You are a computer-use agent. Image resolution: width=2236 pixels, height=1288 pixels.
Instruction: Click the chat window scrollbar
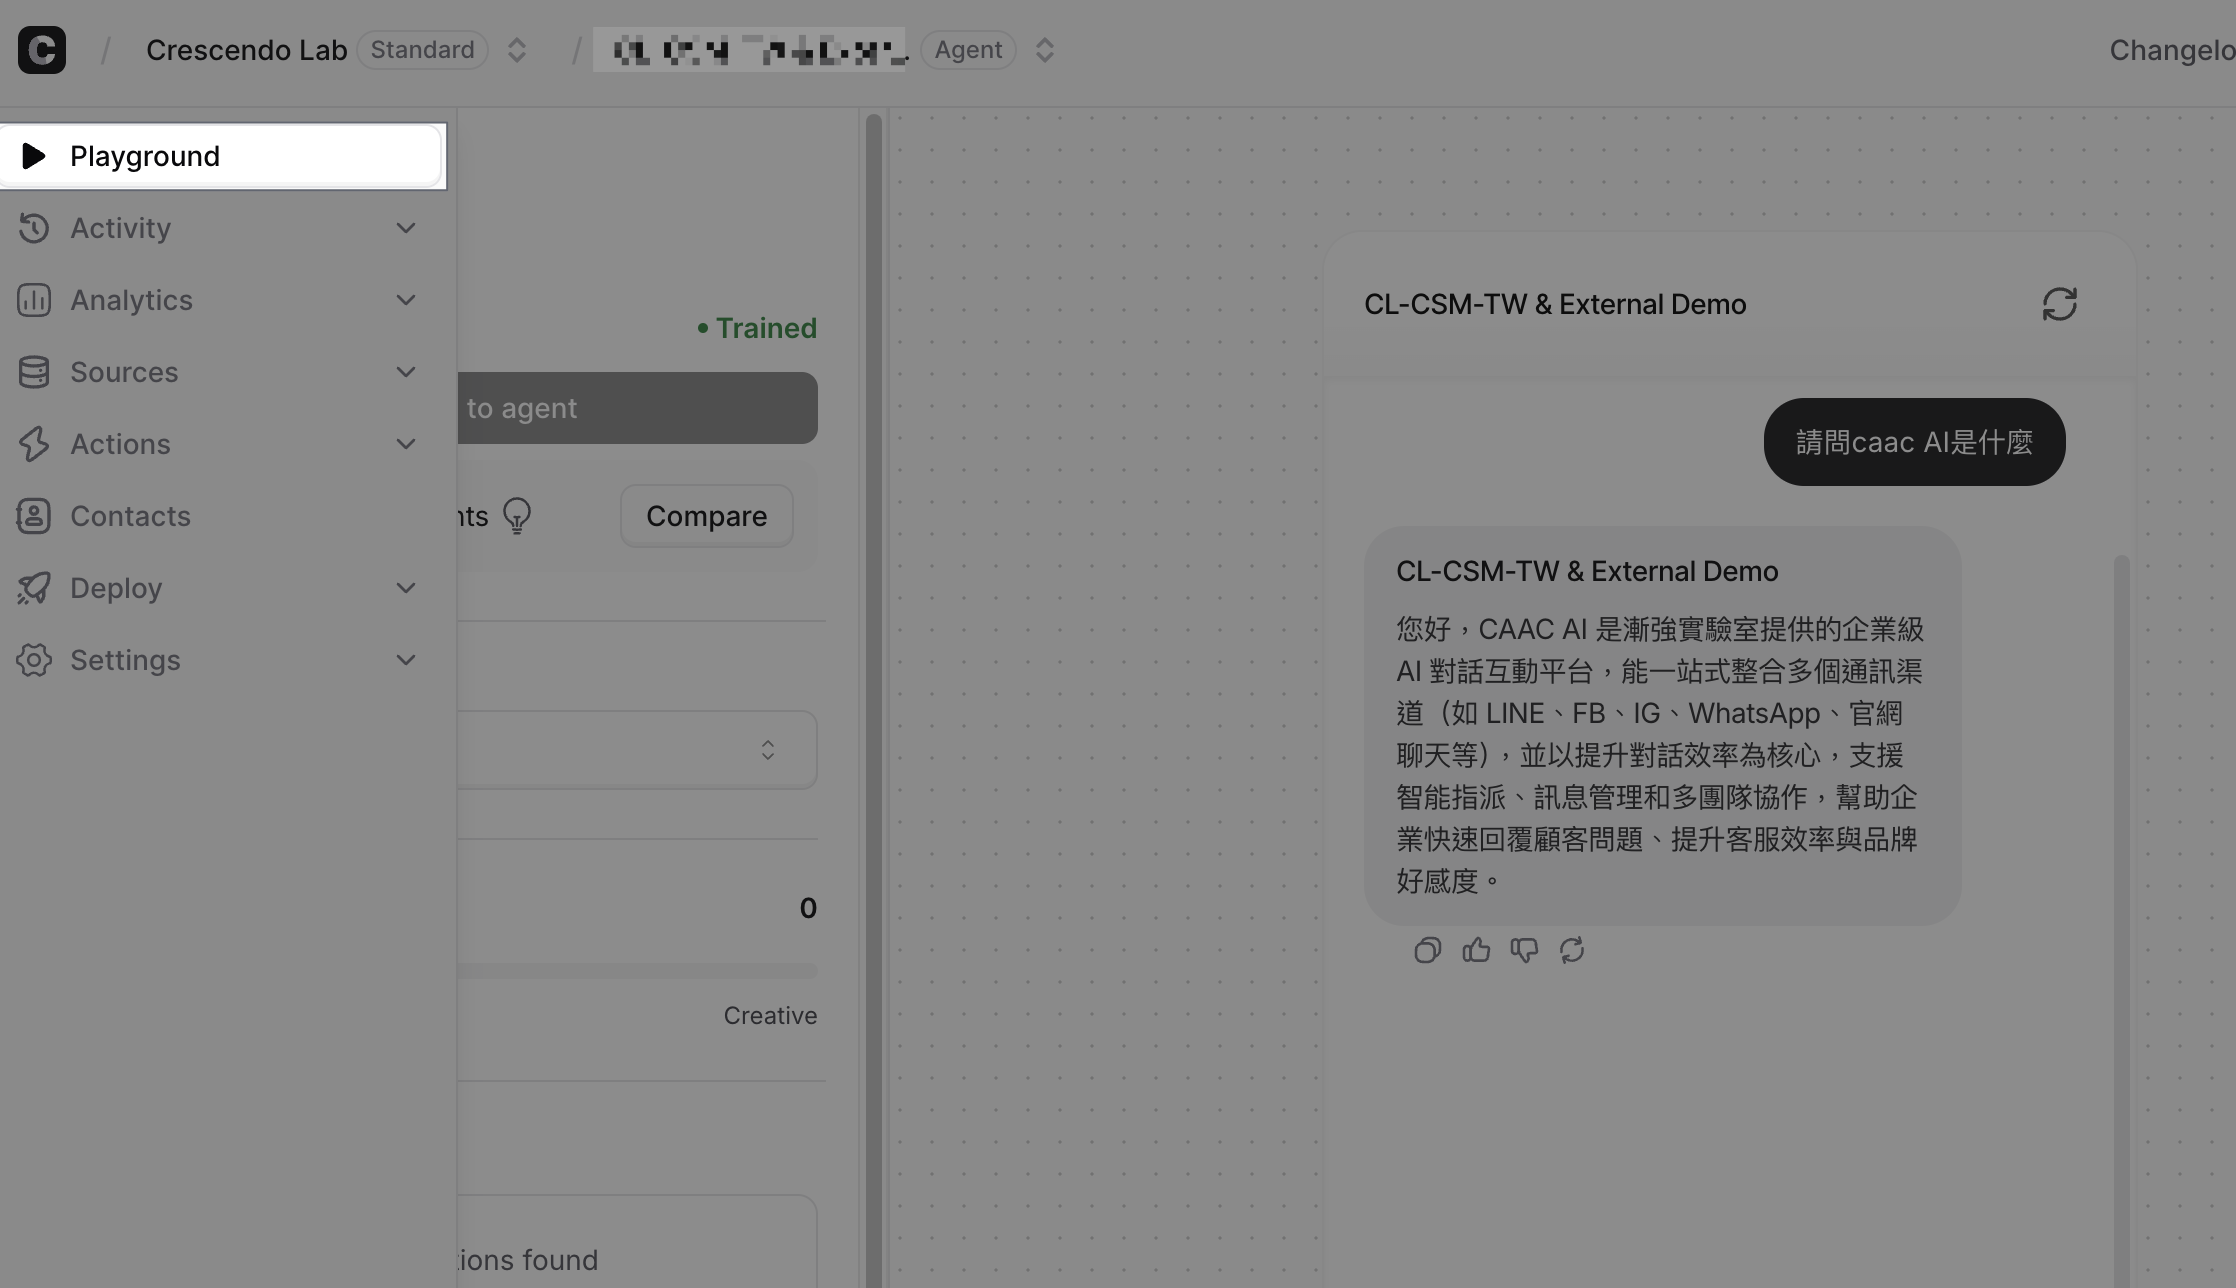click(x=2121, y=920)
